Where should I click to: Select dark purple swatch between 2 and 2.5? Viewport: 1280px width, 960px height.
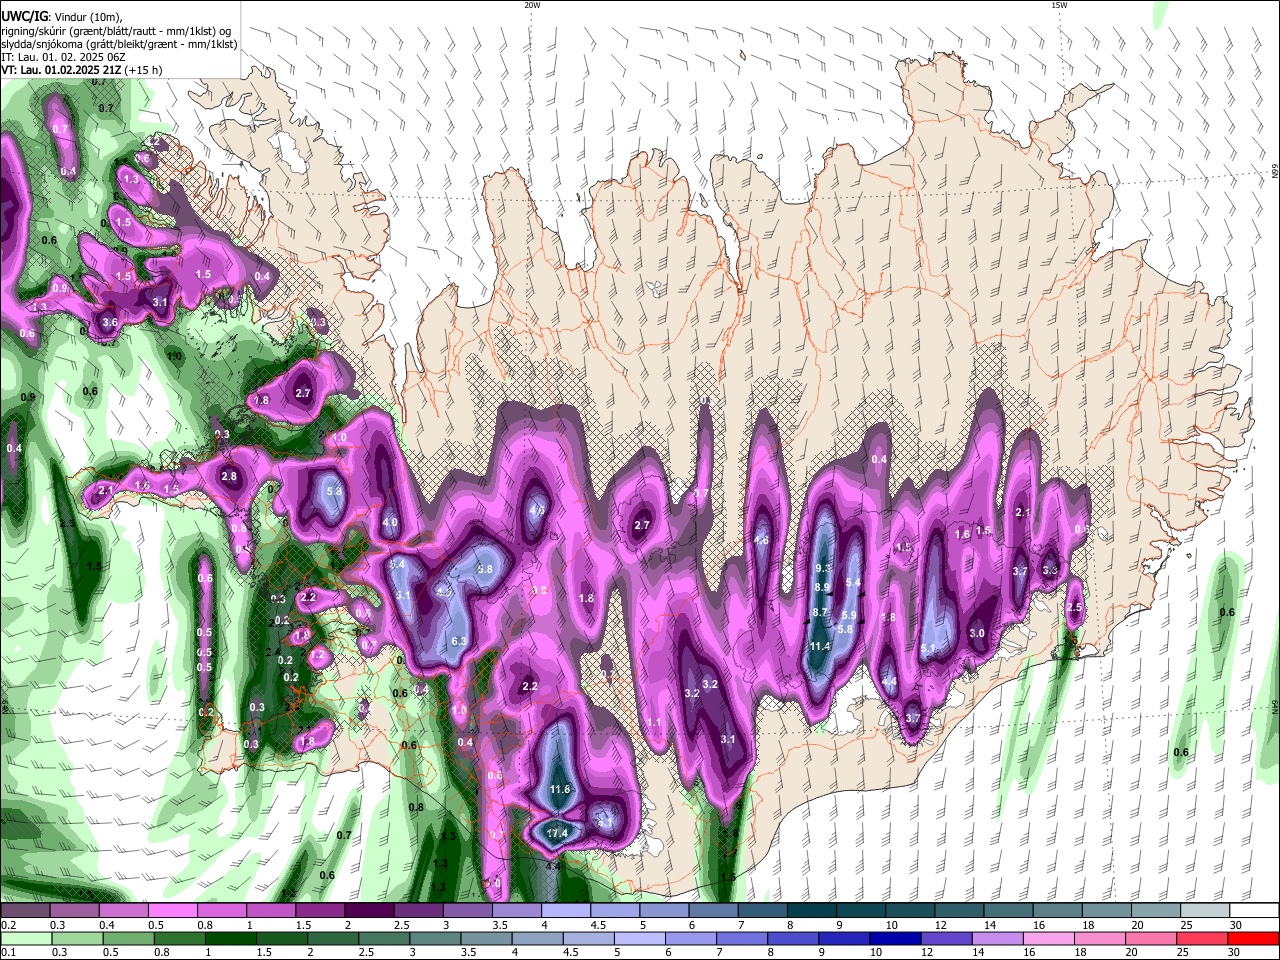(x=369, y=911)
